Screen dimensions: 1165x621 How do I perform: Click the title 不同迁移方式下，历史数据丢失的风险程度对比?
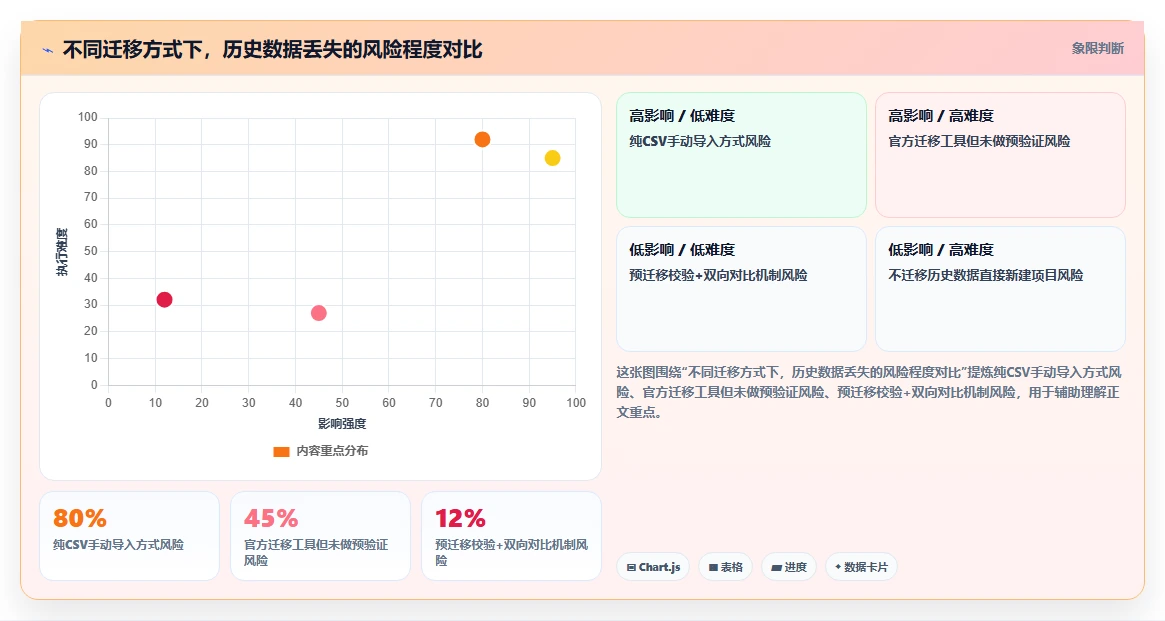[273, 50]
